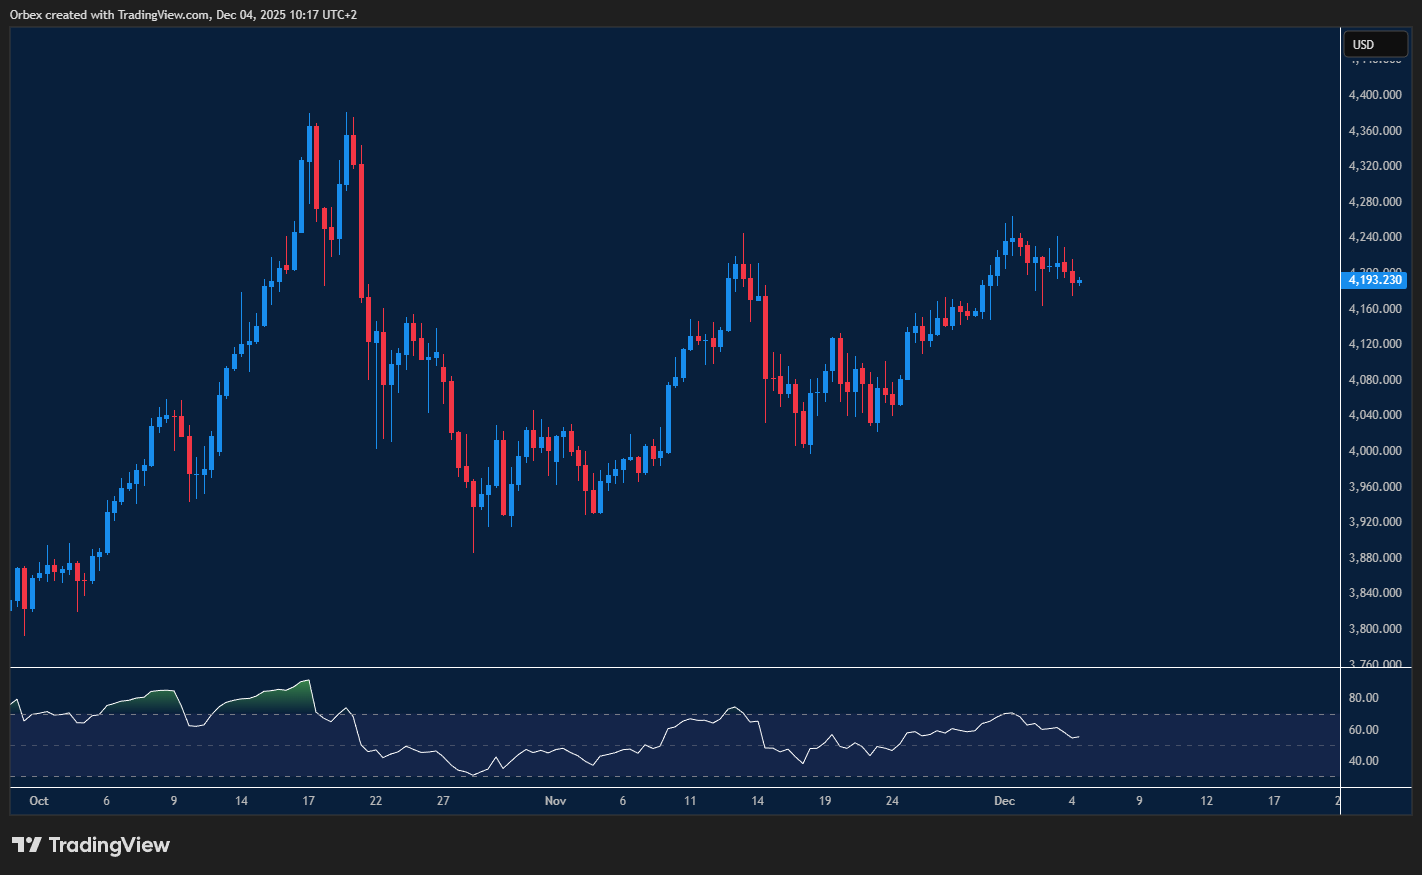Click the Orbex TradingView.com header caption
Image resolution: width=1422 pixels, height=875 pixels.
coord(183,14)
